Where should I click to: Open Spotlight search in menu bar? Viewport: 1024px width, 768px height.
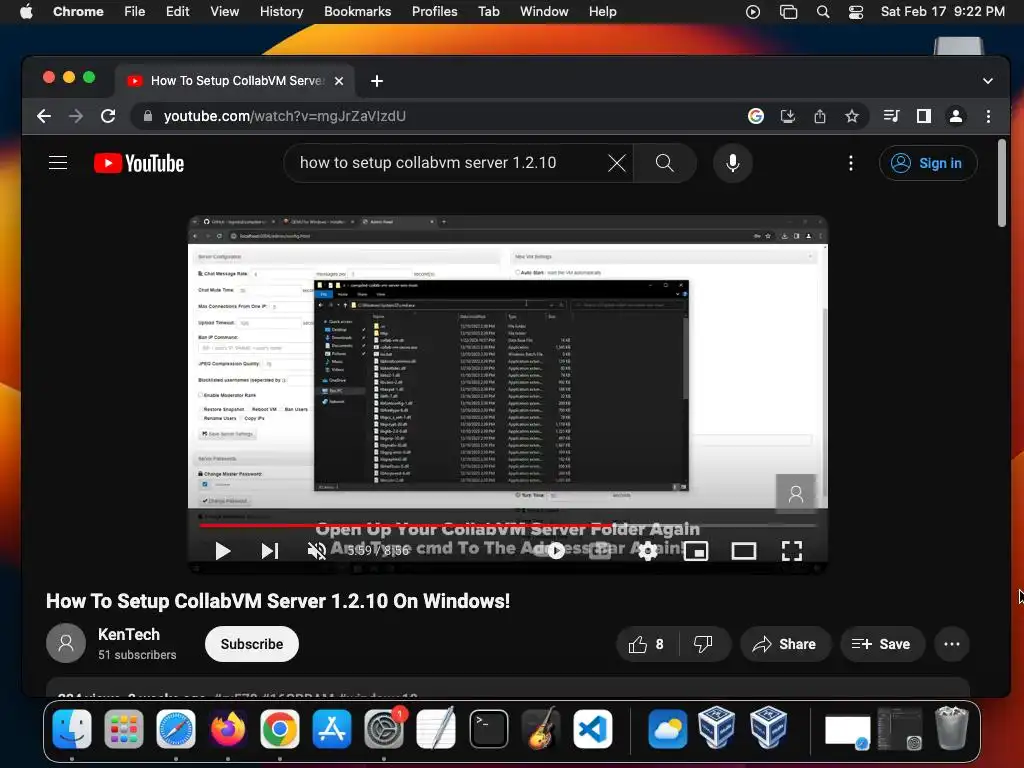pos(823,12)
